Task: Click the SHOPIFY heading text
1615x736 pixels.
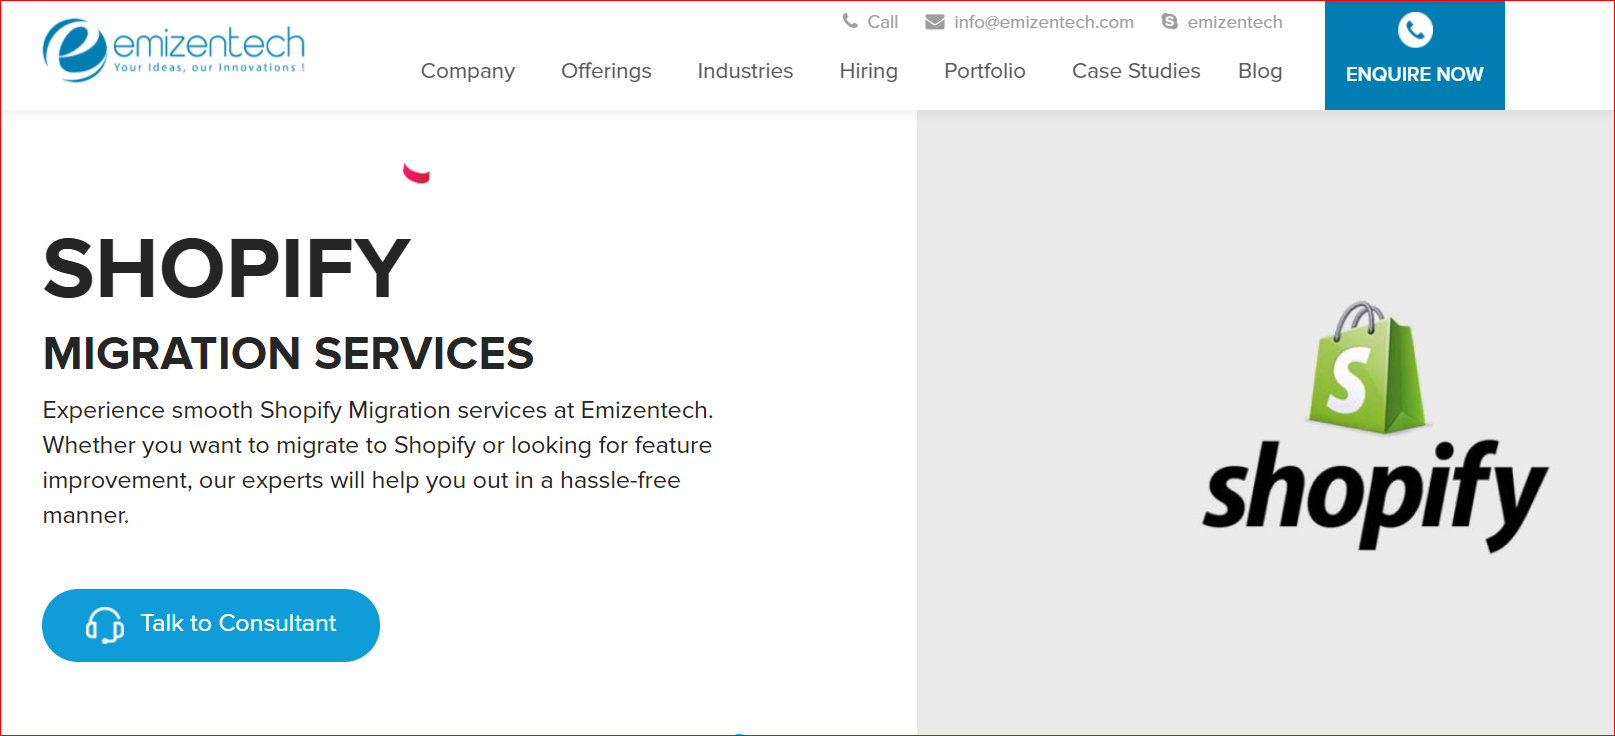Action: pyautogui.click(x=227, y=268)
